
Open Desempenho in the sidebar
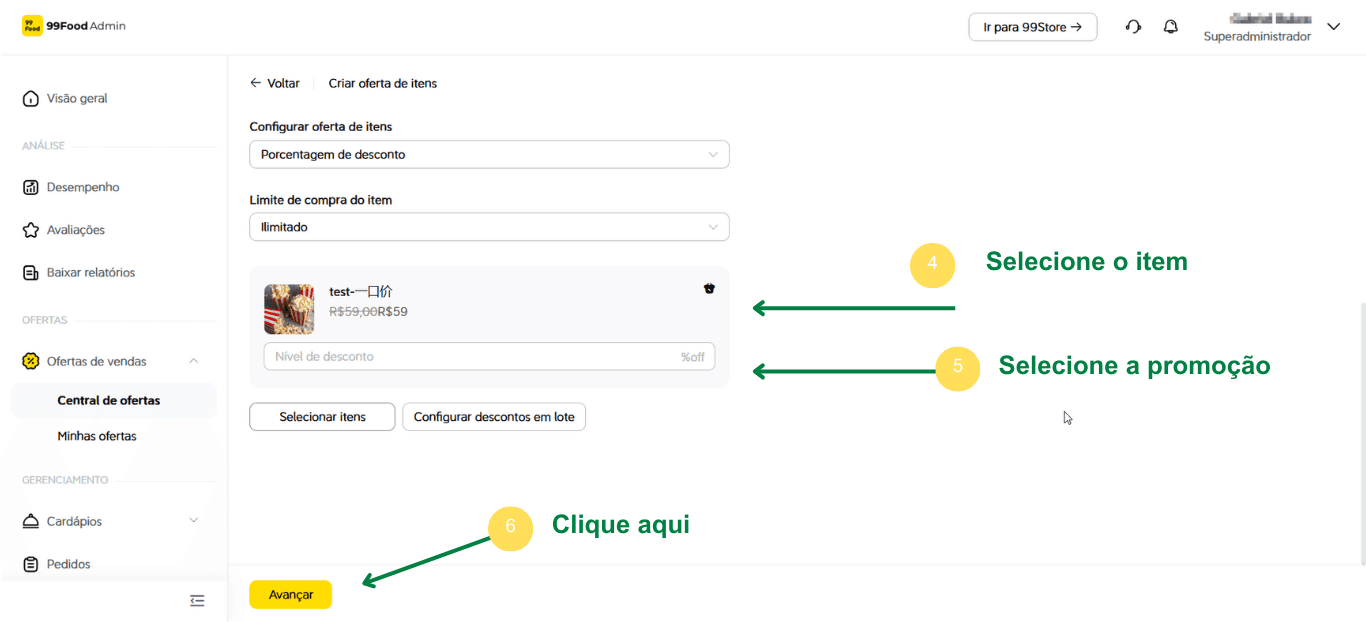[83, 187]
